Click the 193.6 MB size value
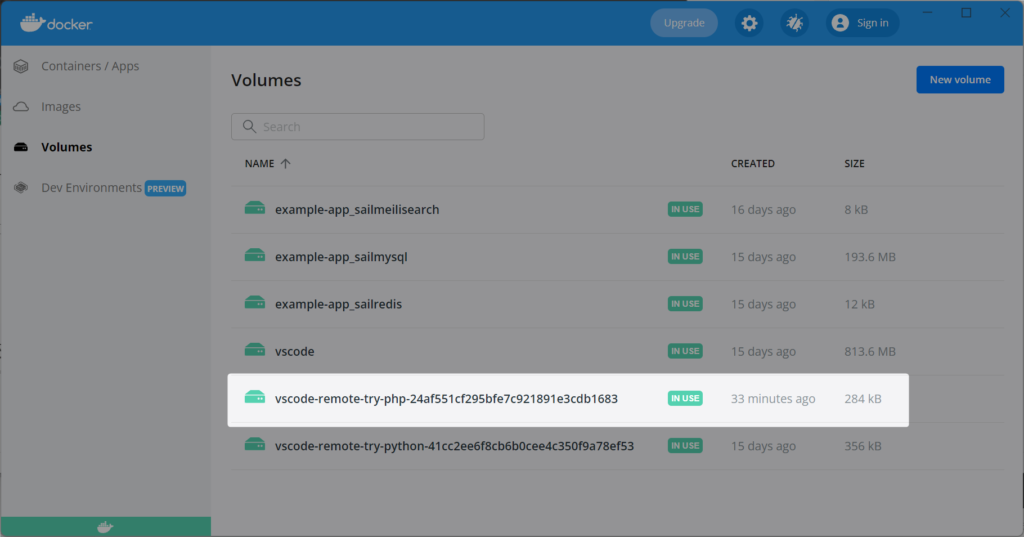The height and width of the screenshot is (537, 1024). (870, 257)
